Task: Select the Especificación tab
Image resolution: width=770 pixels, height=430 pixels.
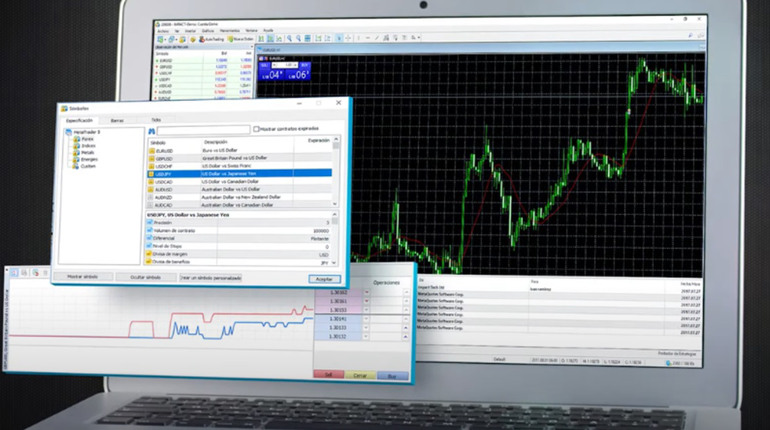Action: (79, 121)
